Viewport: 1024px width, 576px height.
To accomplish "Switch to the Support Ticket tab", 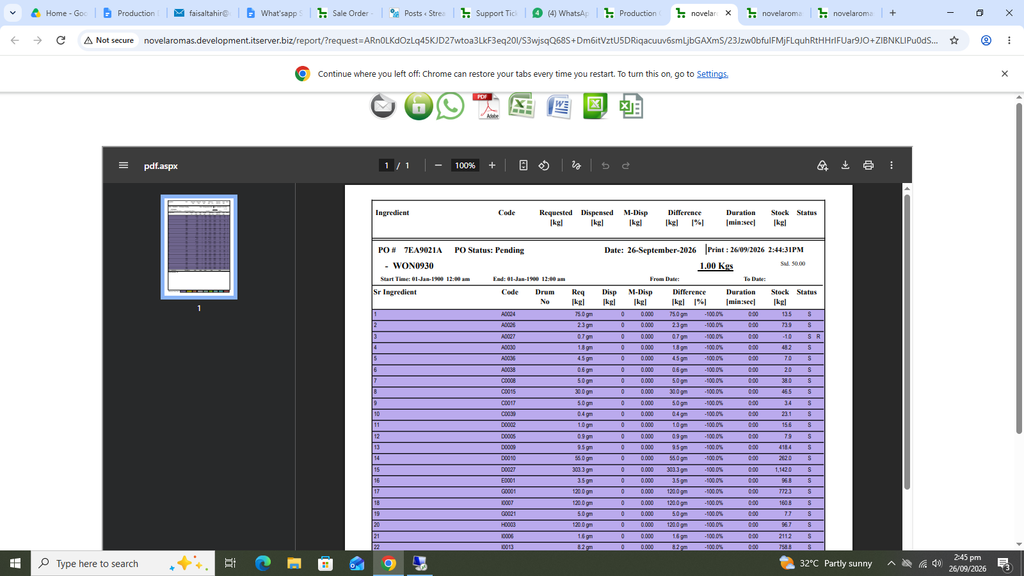I will point(488,13).
